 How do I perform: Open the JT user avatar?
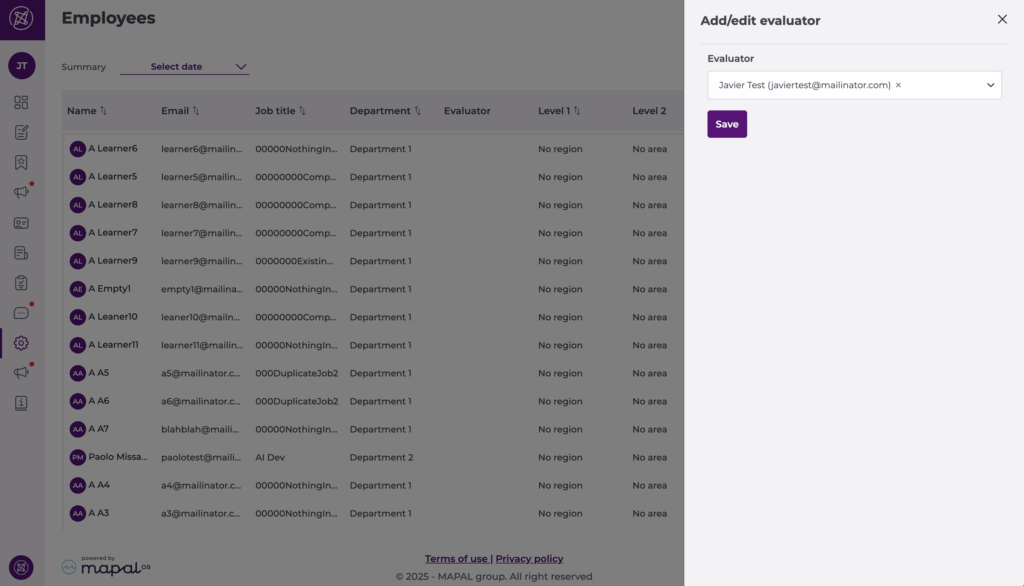tap(21, 66)
